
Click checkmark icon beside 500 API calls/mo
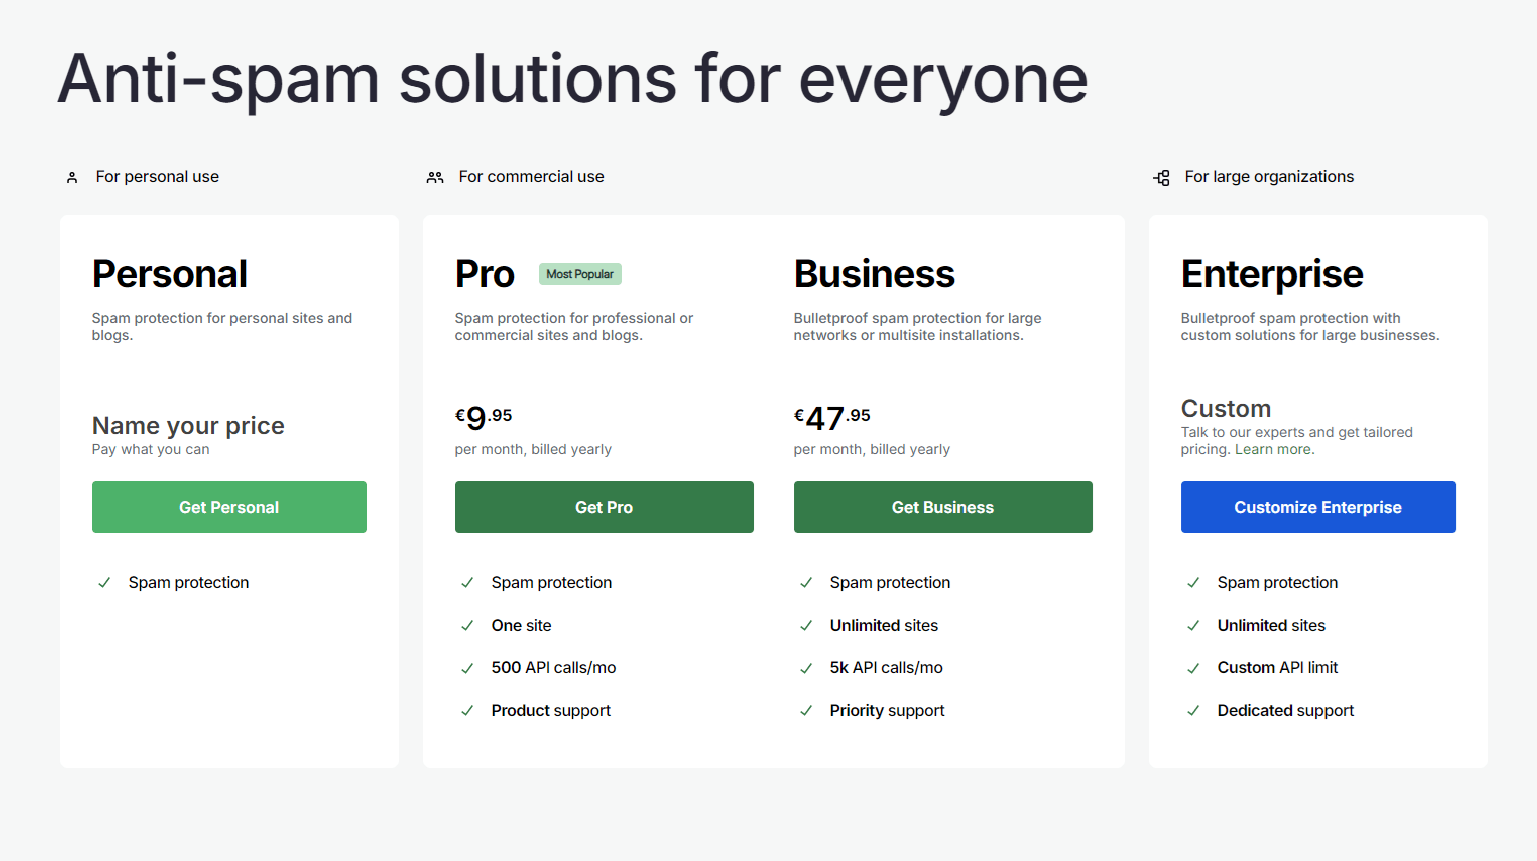click(x=467, y=668)
